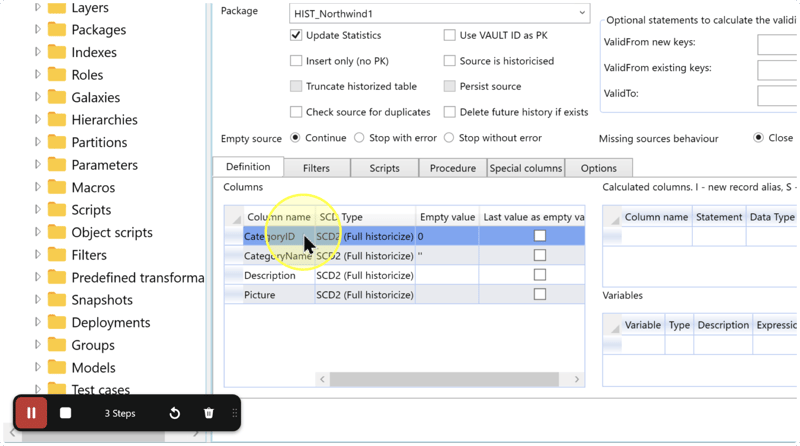The image size is (800, 446).
Task: Open the Scripts folder icon
Action: 57,210
